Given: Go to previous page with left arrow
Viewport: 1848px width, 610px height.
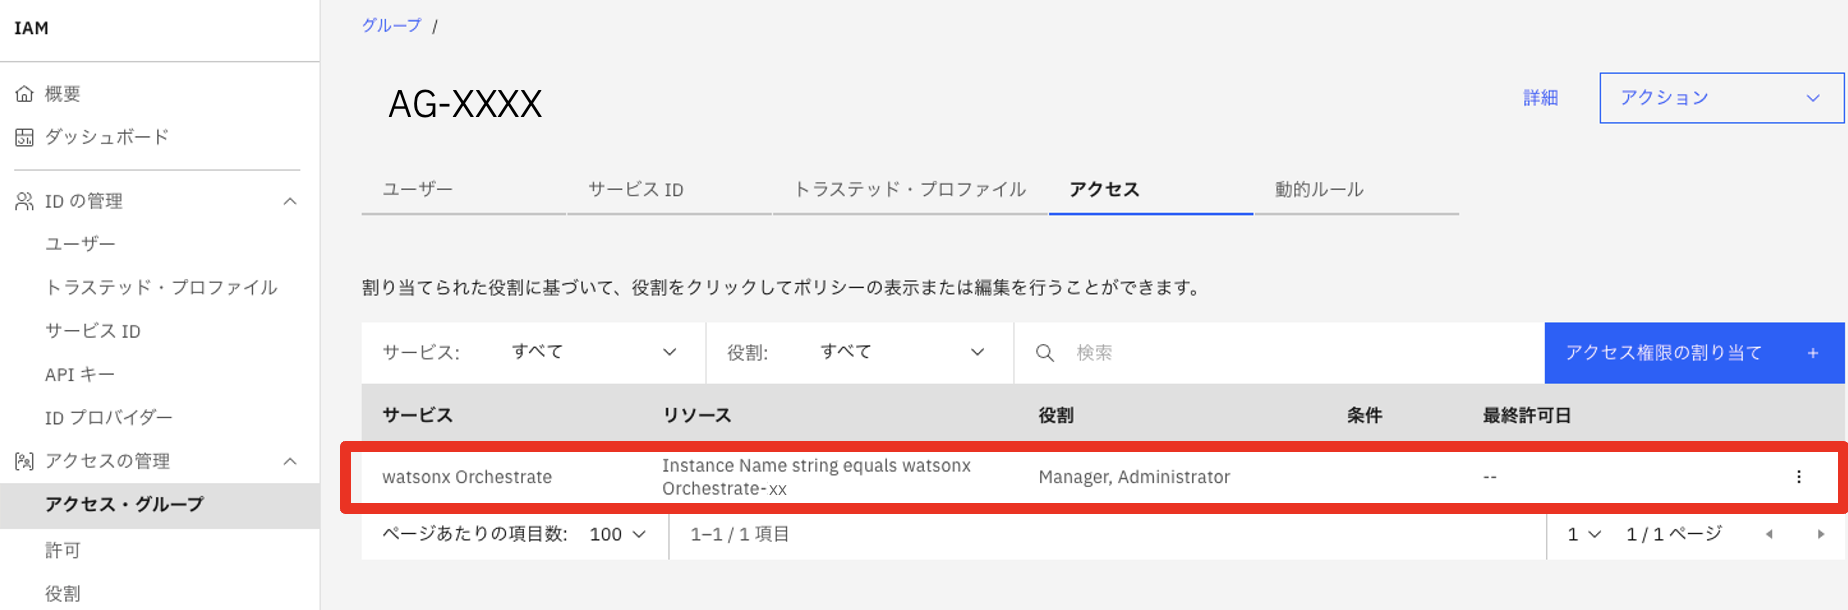Looking at the screenshot, I should coord(1769,534).
